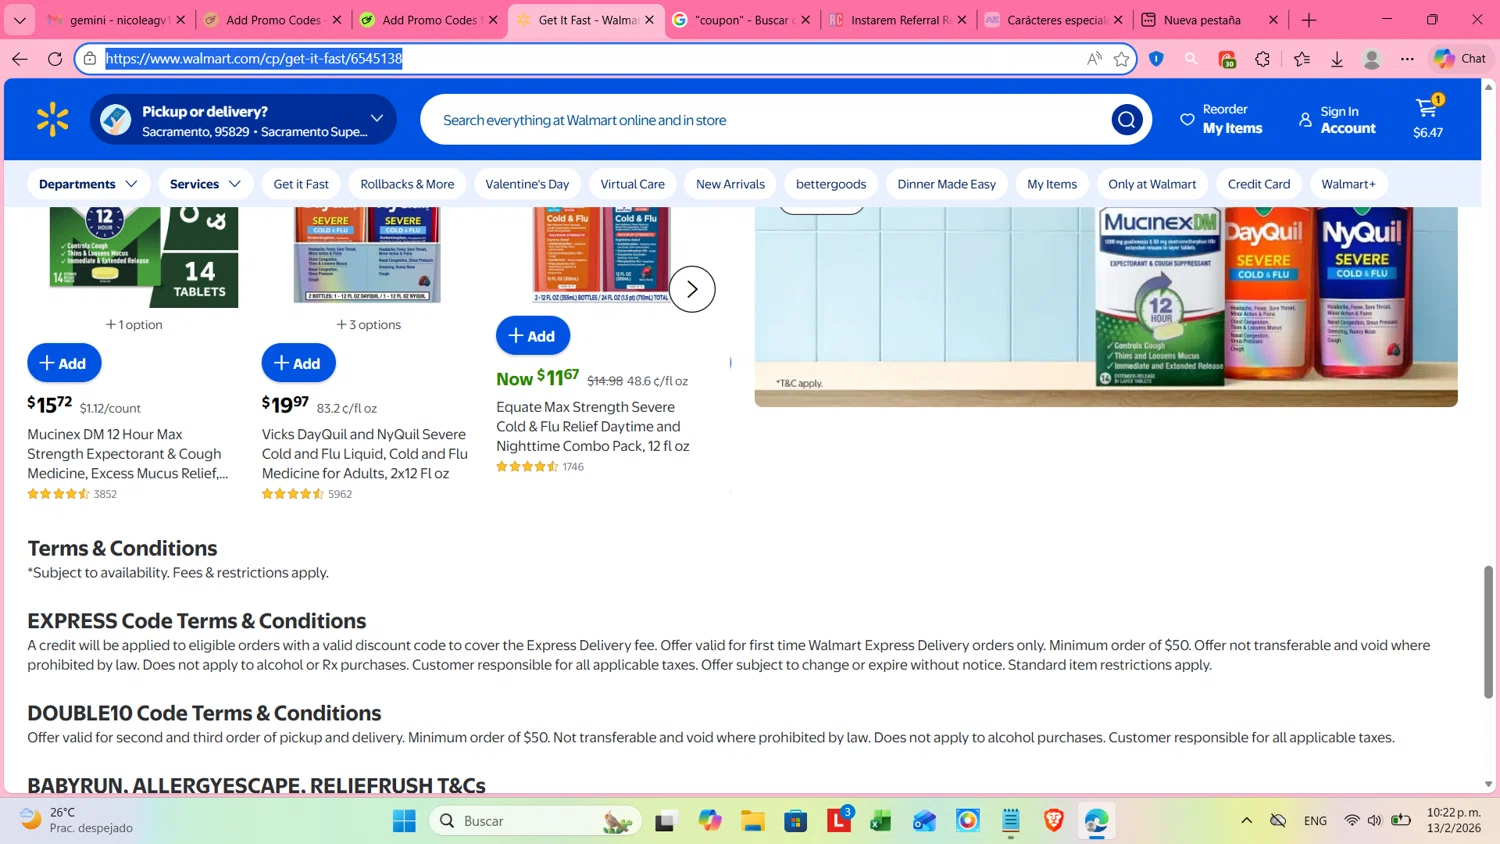Open Copilot Chat in the browser

(1460, 59)
